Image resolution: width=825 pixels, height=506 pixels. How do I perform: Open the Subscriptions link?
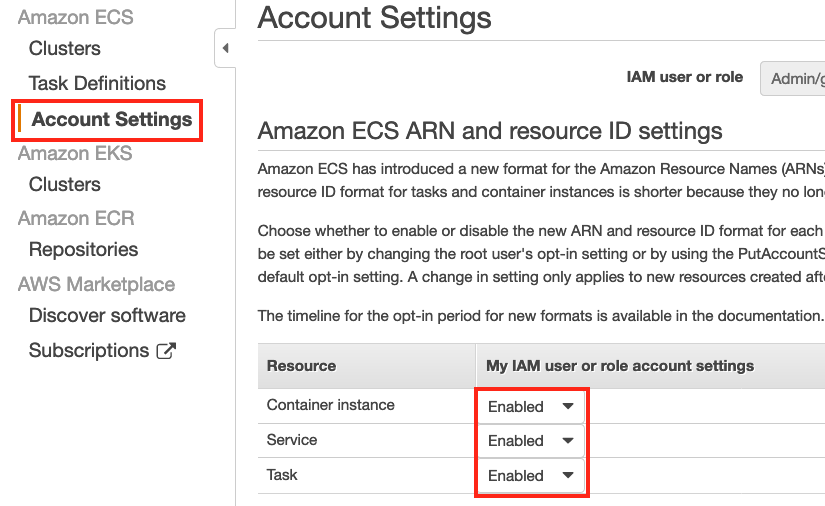pyautogui.click(x=89, y=350)
